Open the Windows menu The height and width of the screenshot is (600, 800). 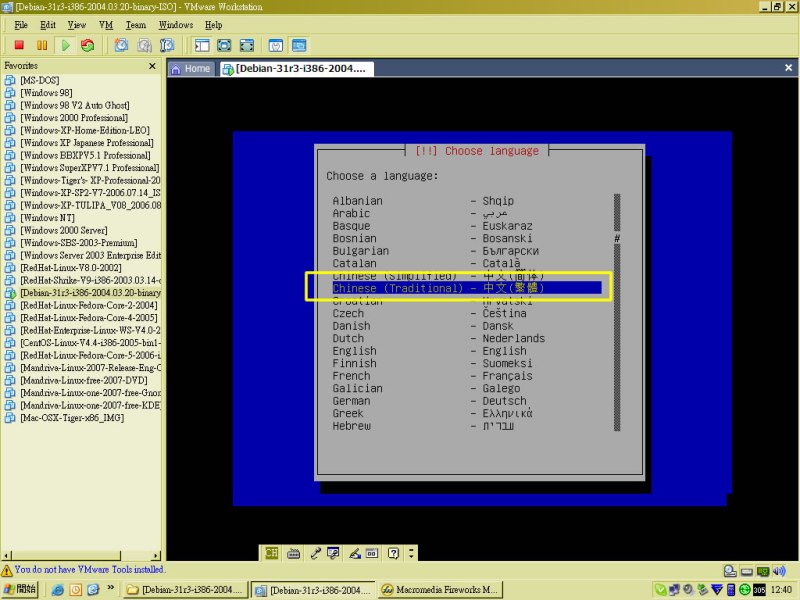tap(176, 25)
